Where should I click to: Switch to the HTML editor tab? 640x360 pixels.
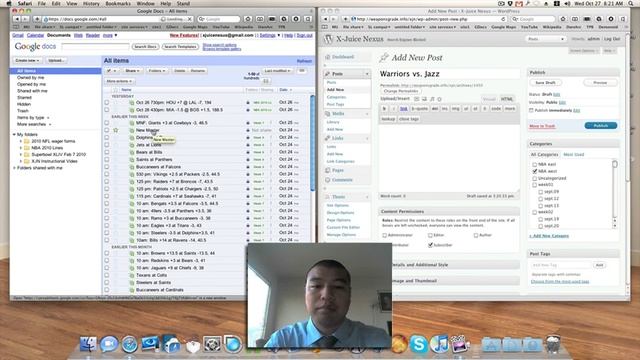click(507, 99)
